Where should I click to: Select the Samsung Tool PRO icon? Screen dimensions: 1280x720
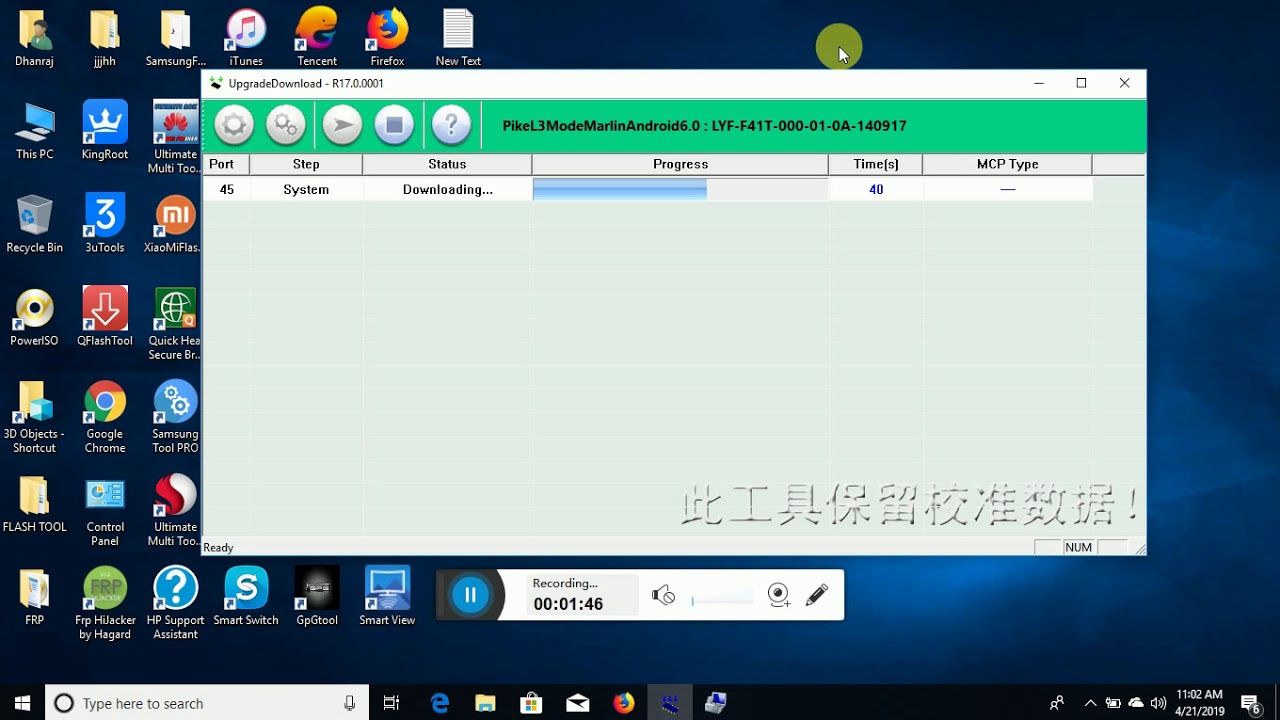(x=175, y=418)
